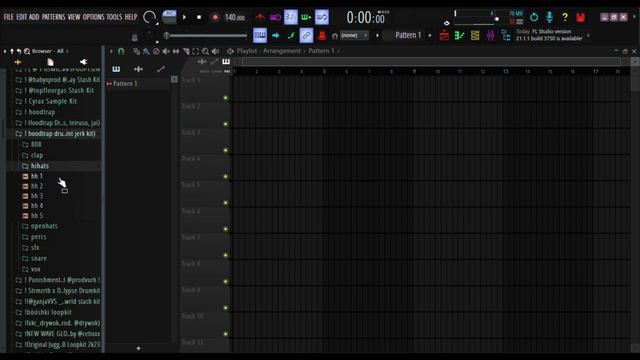Click the red save project icon

click(580, 17)
